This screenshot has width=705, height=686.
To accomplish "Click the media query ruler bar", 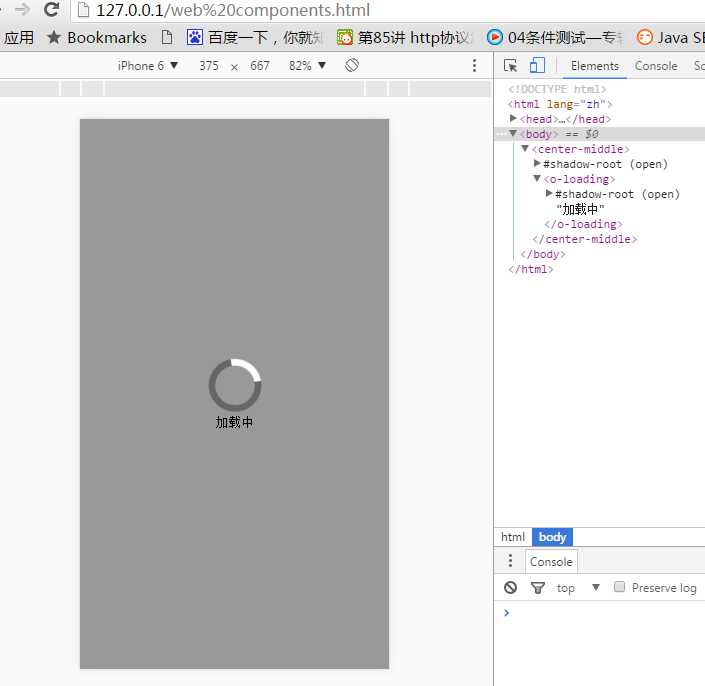I will (245, 89).
